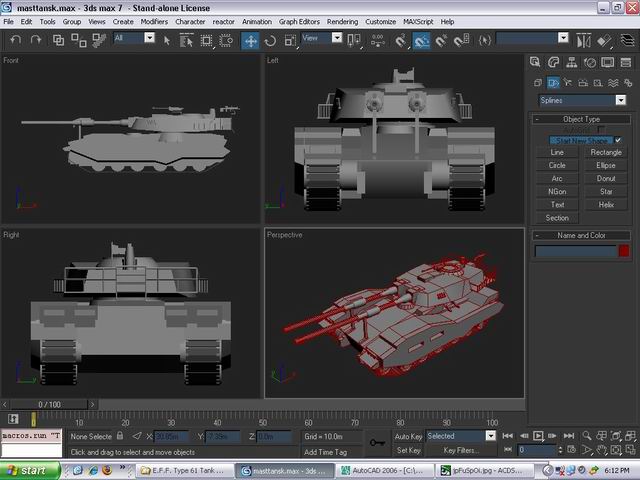Uncheck the Start New Shape checkbox
This screenshot has height=480, width=640.
618,140
